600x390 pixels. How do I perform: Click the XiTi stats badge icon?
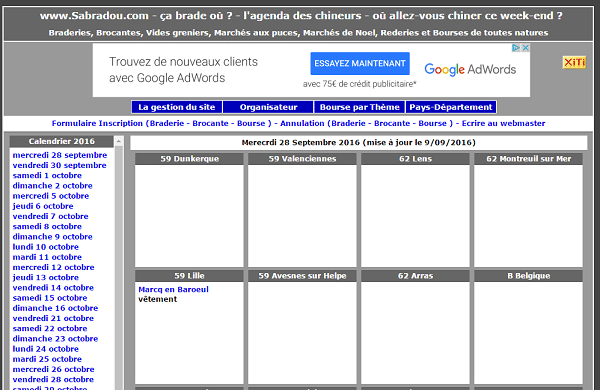[x=574, y=62]
